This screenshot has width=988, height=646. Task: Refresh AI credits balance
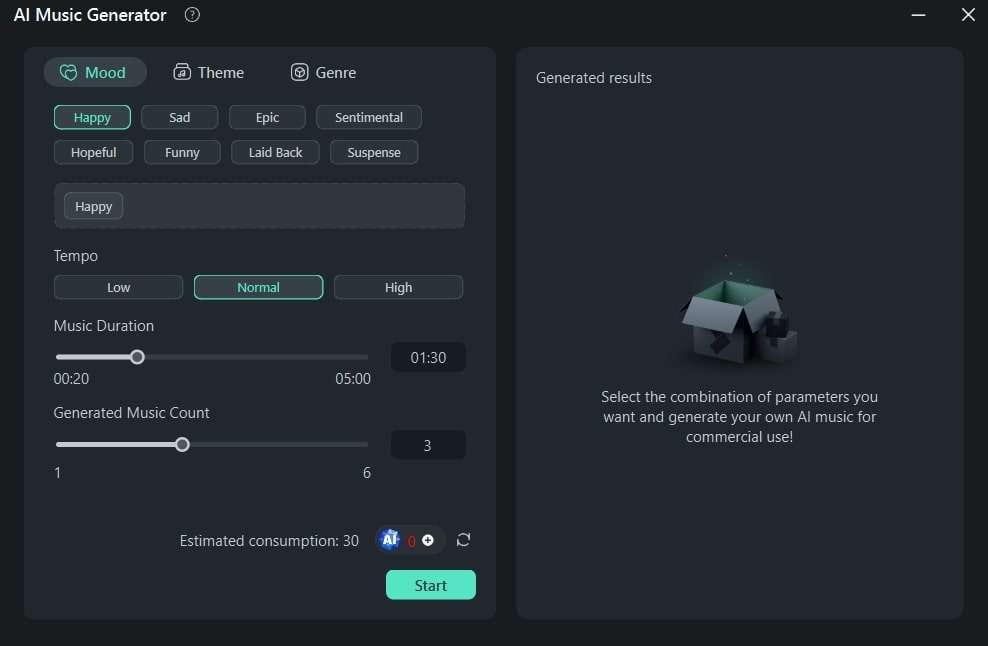pyautogui.click(x=463, y=539)
